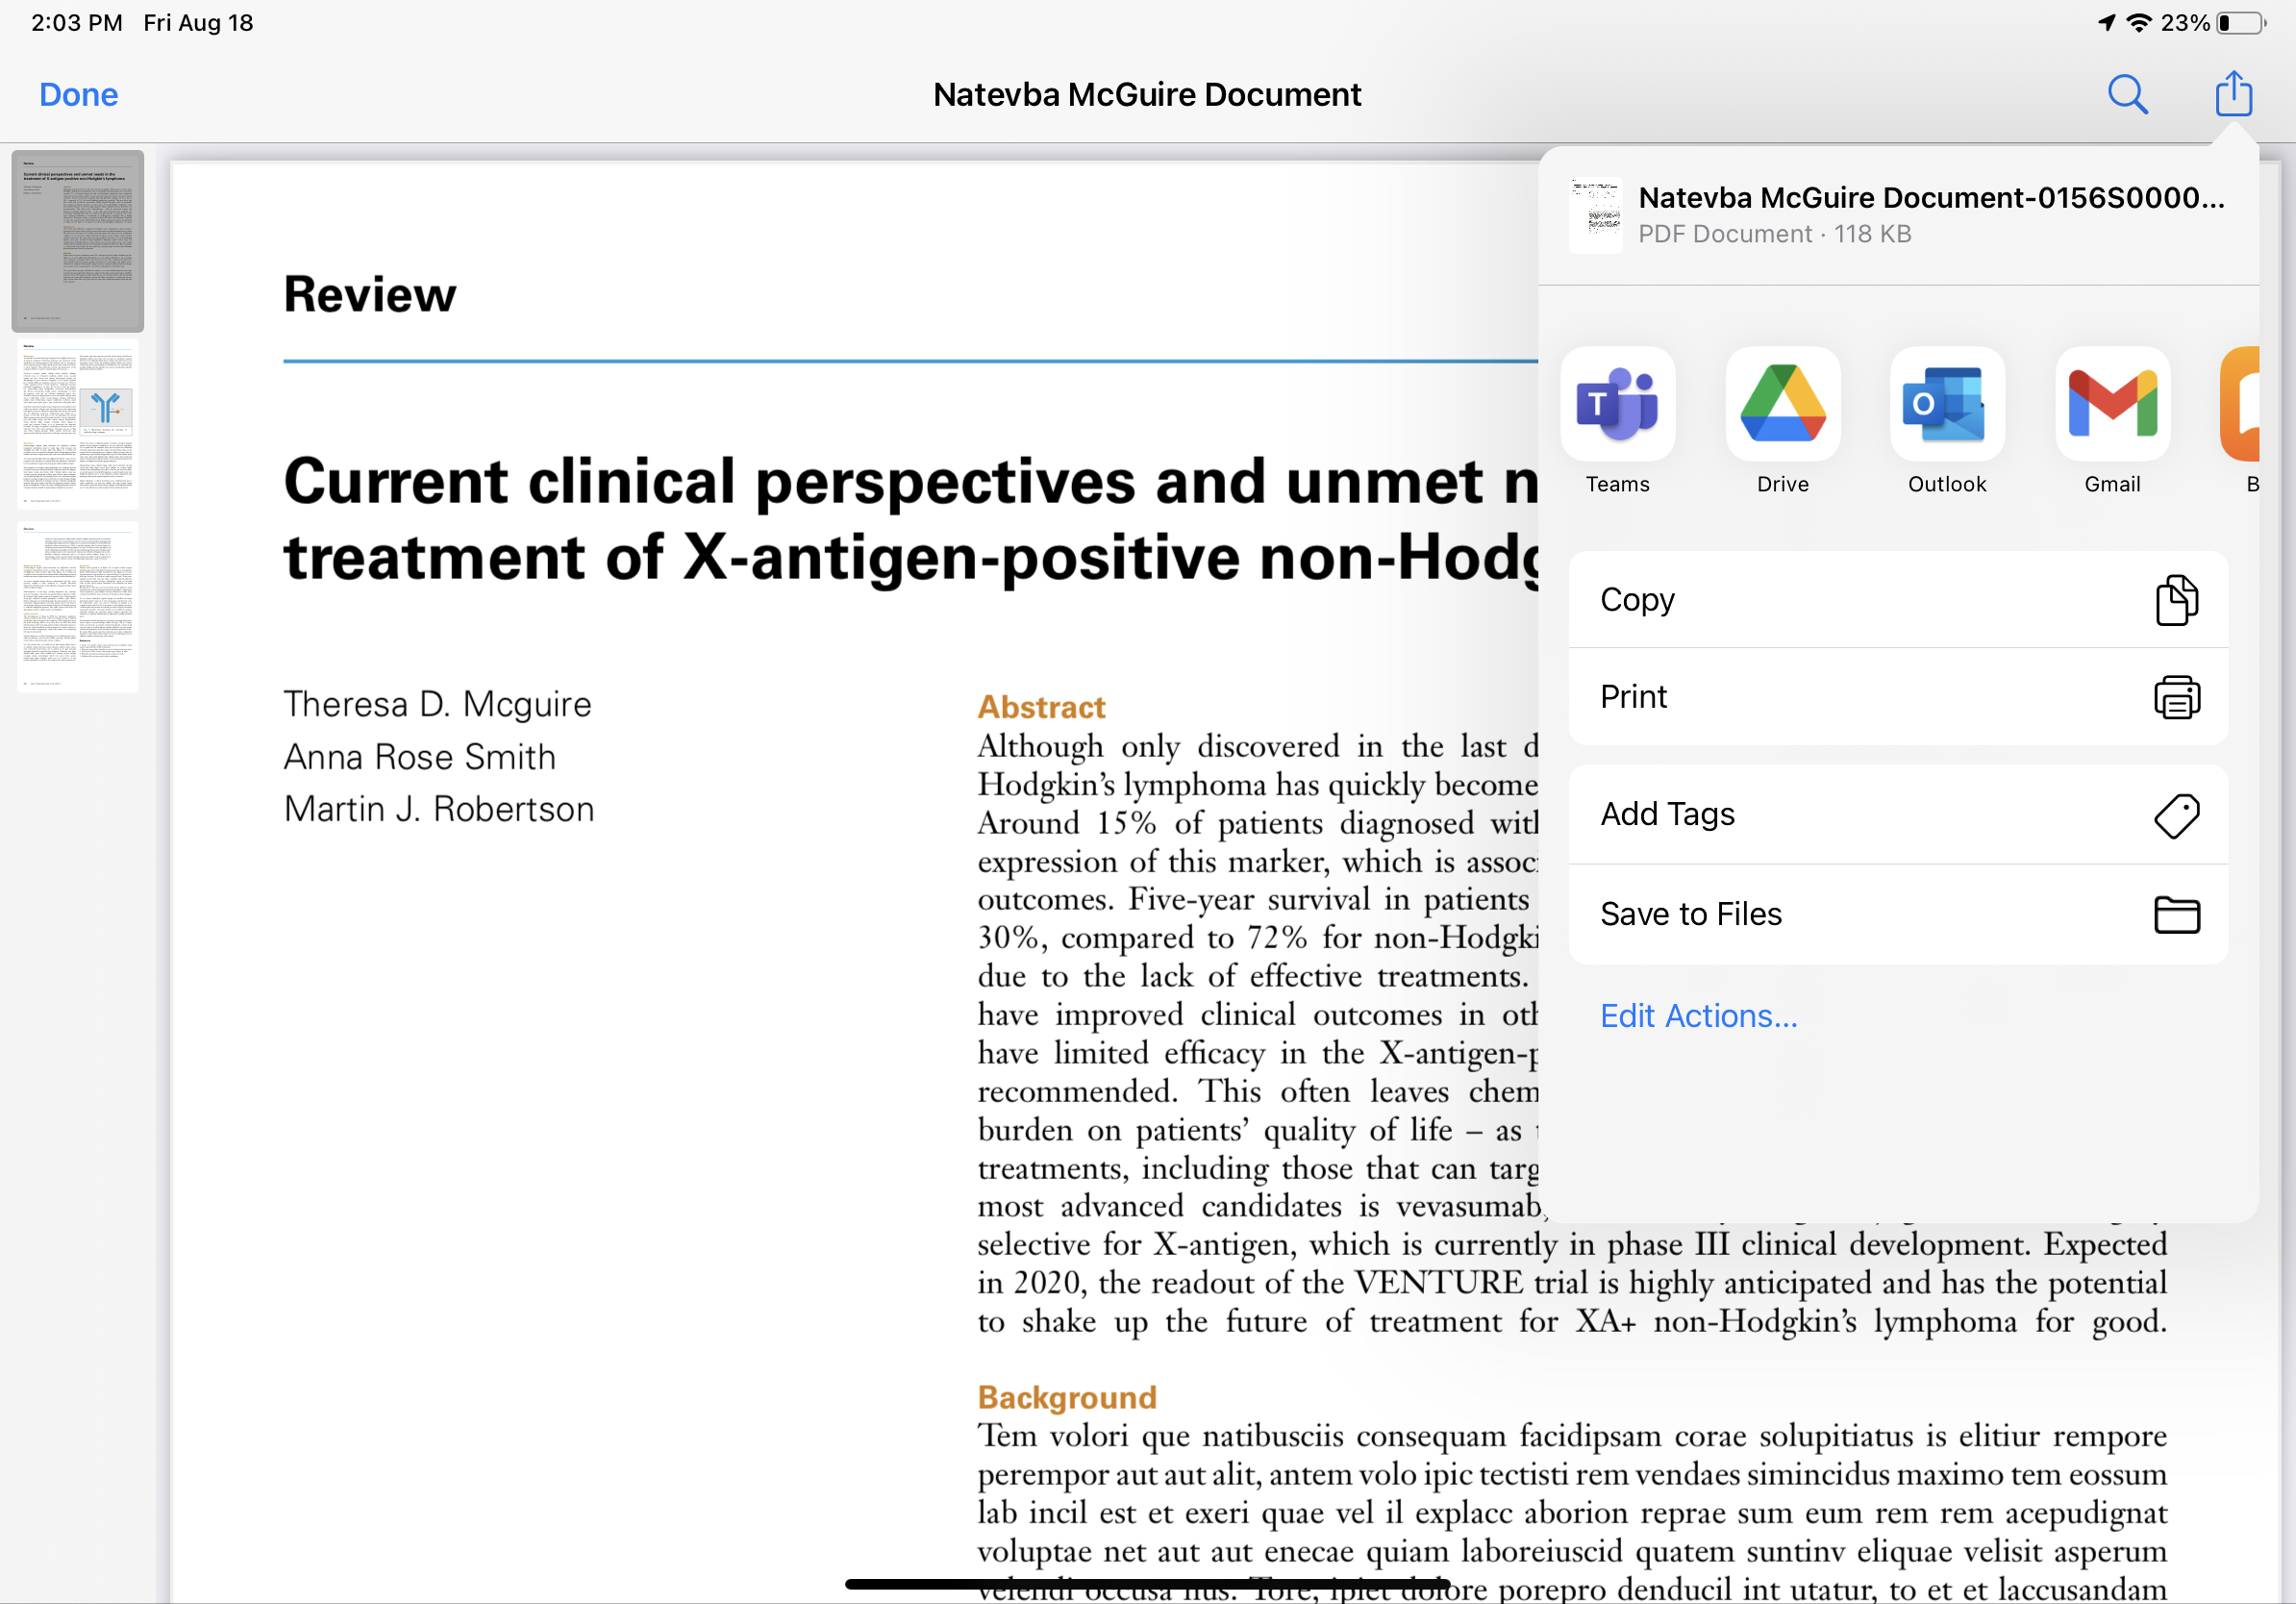Share the document through Gmail
This screenshot has height=1604, width=2296.
[x=2111, y=405]
